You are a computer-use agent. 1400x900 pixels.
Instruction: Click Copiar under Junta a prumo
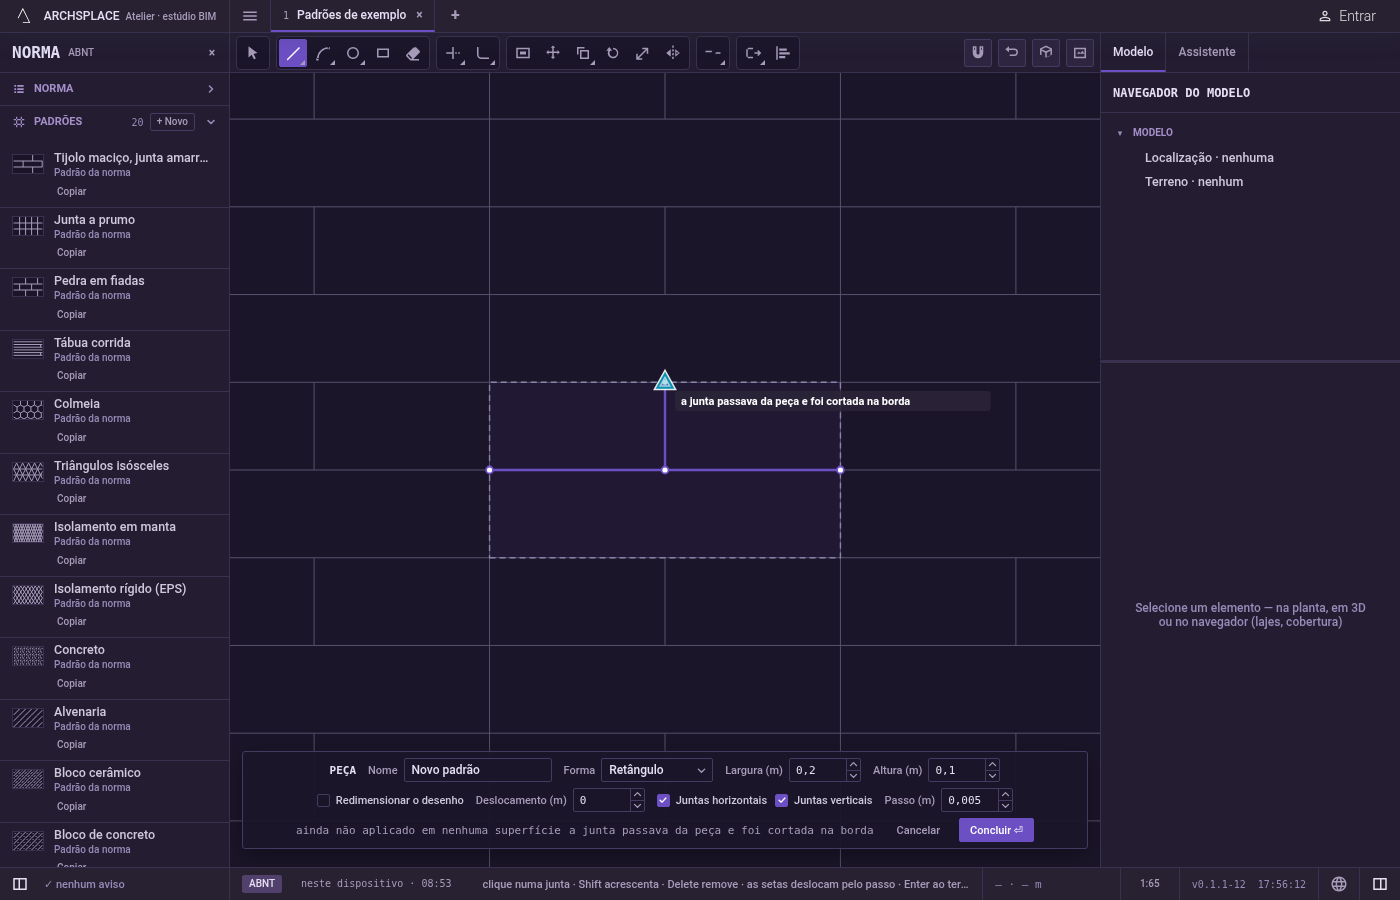pos(71,253)
